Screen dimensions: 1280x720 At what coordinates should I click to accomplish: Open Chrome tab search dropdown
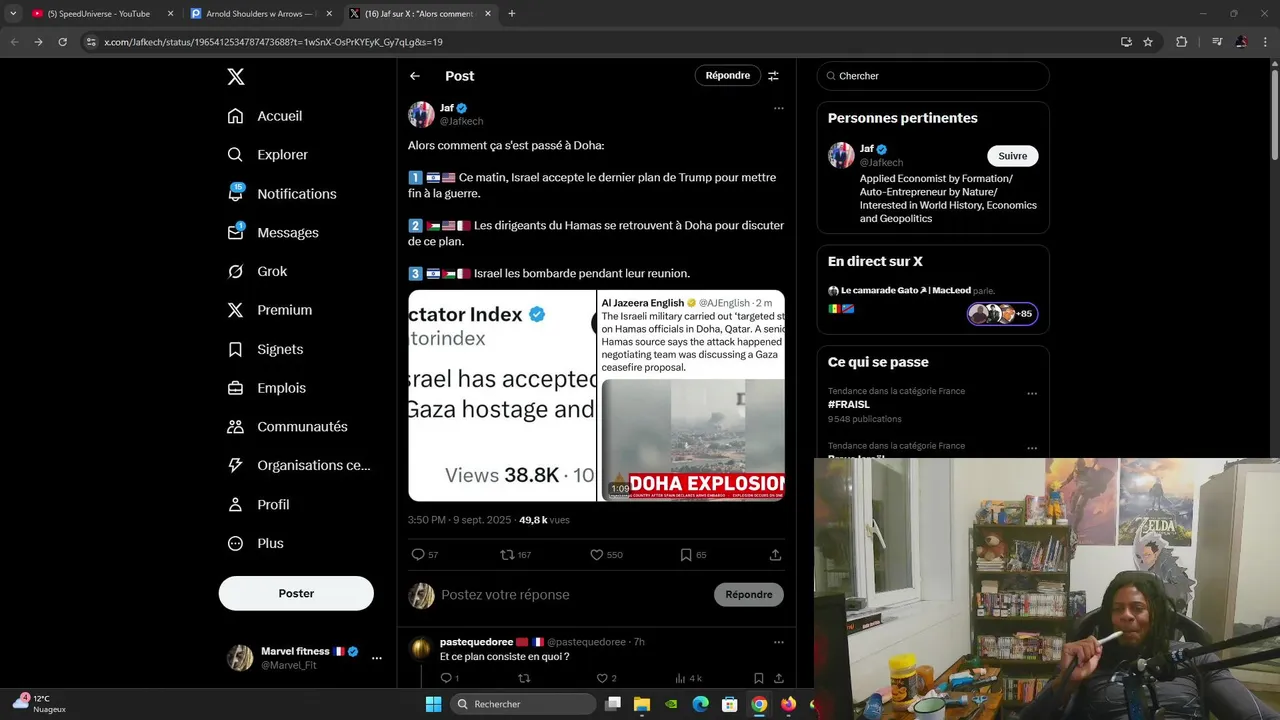pos(12,14)
